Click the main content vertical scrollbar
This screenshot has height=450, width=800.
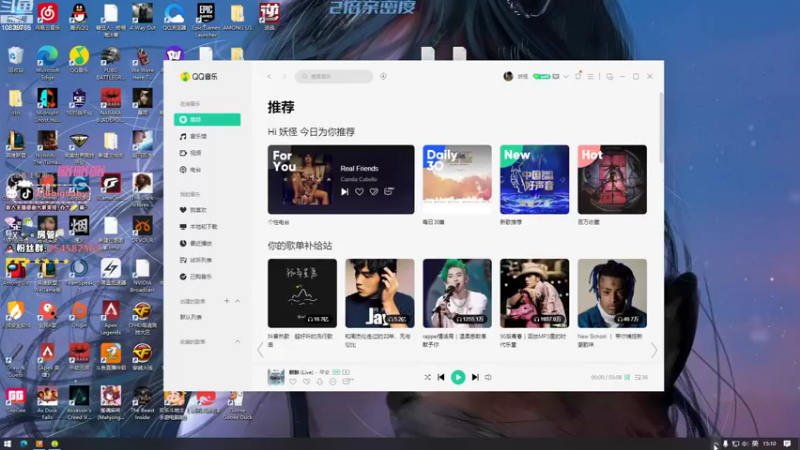click(x=662, y=128)
